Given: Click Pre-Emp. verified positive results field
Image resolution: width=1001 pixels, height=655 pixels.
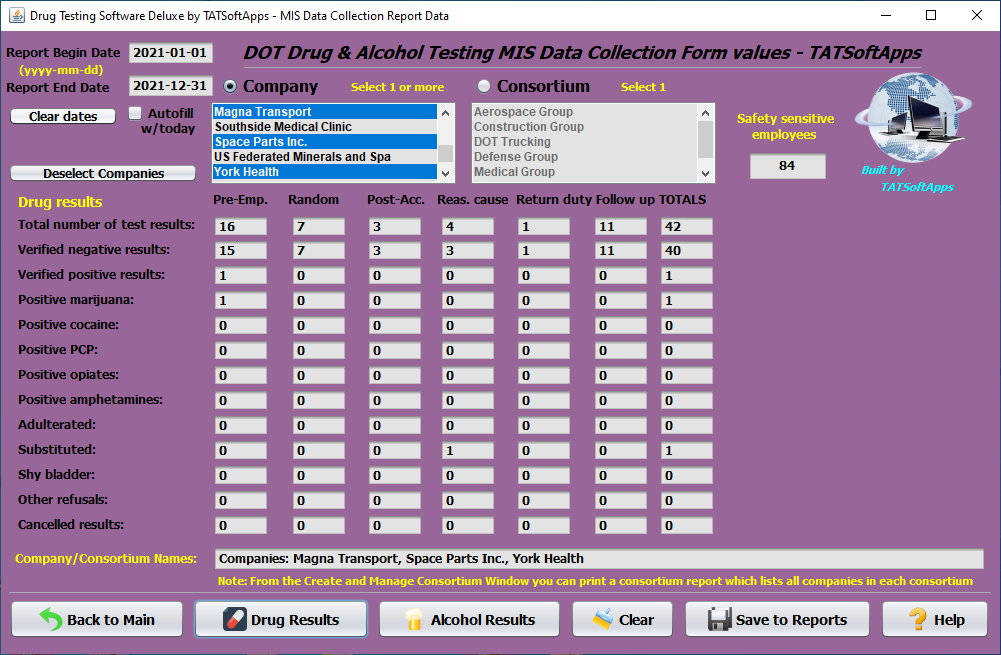Looking at the screenshot, I should click(x=241, y=275).
